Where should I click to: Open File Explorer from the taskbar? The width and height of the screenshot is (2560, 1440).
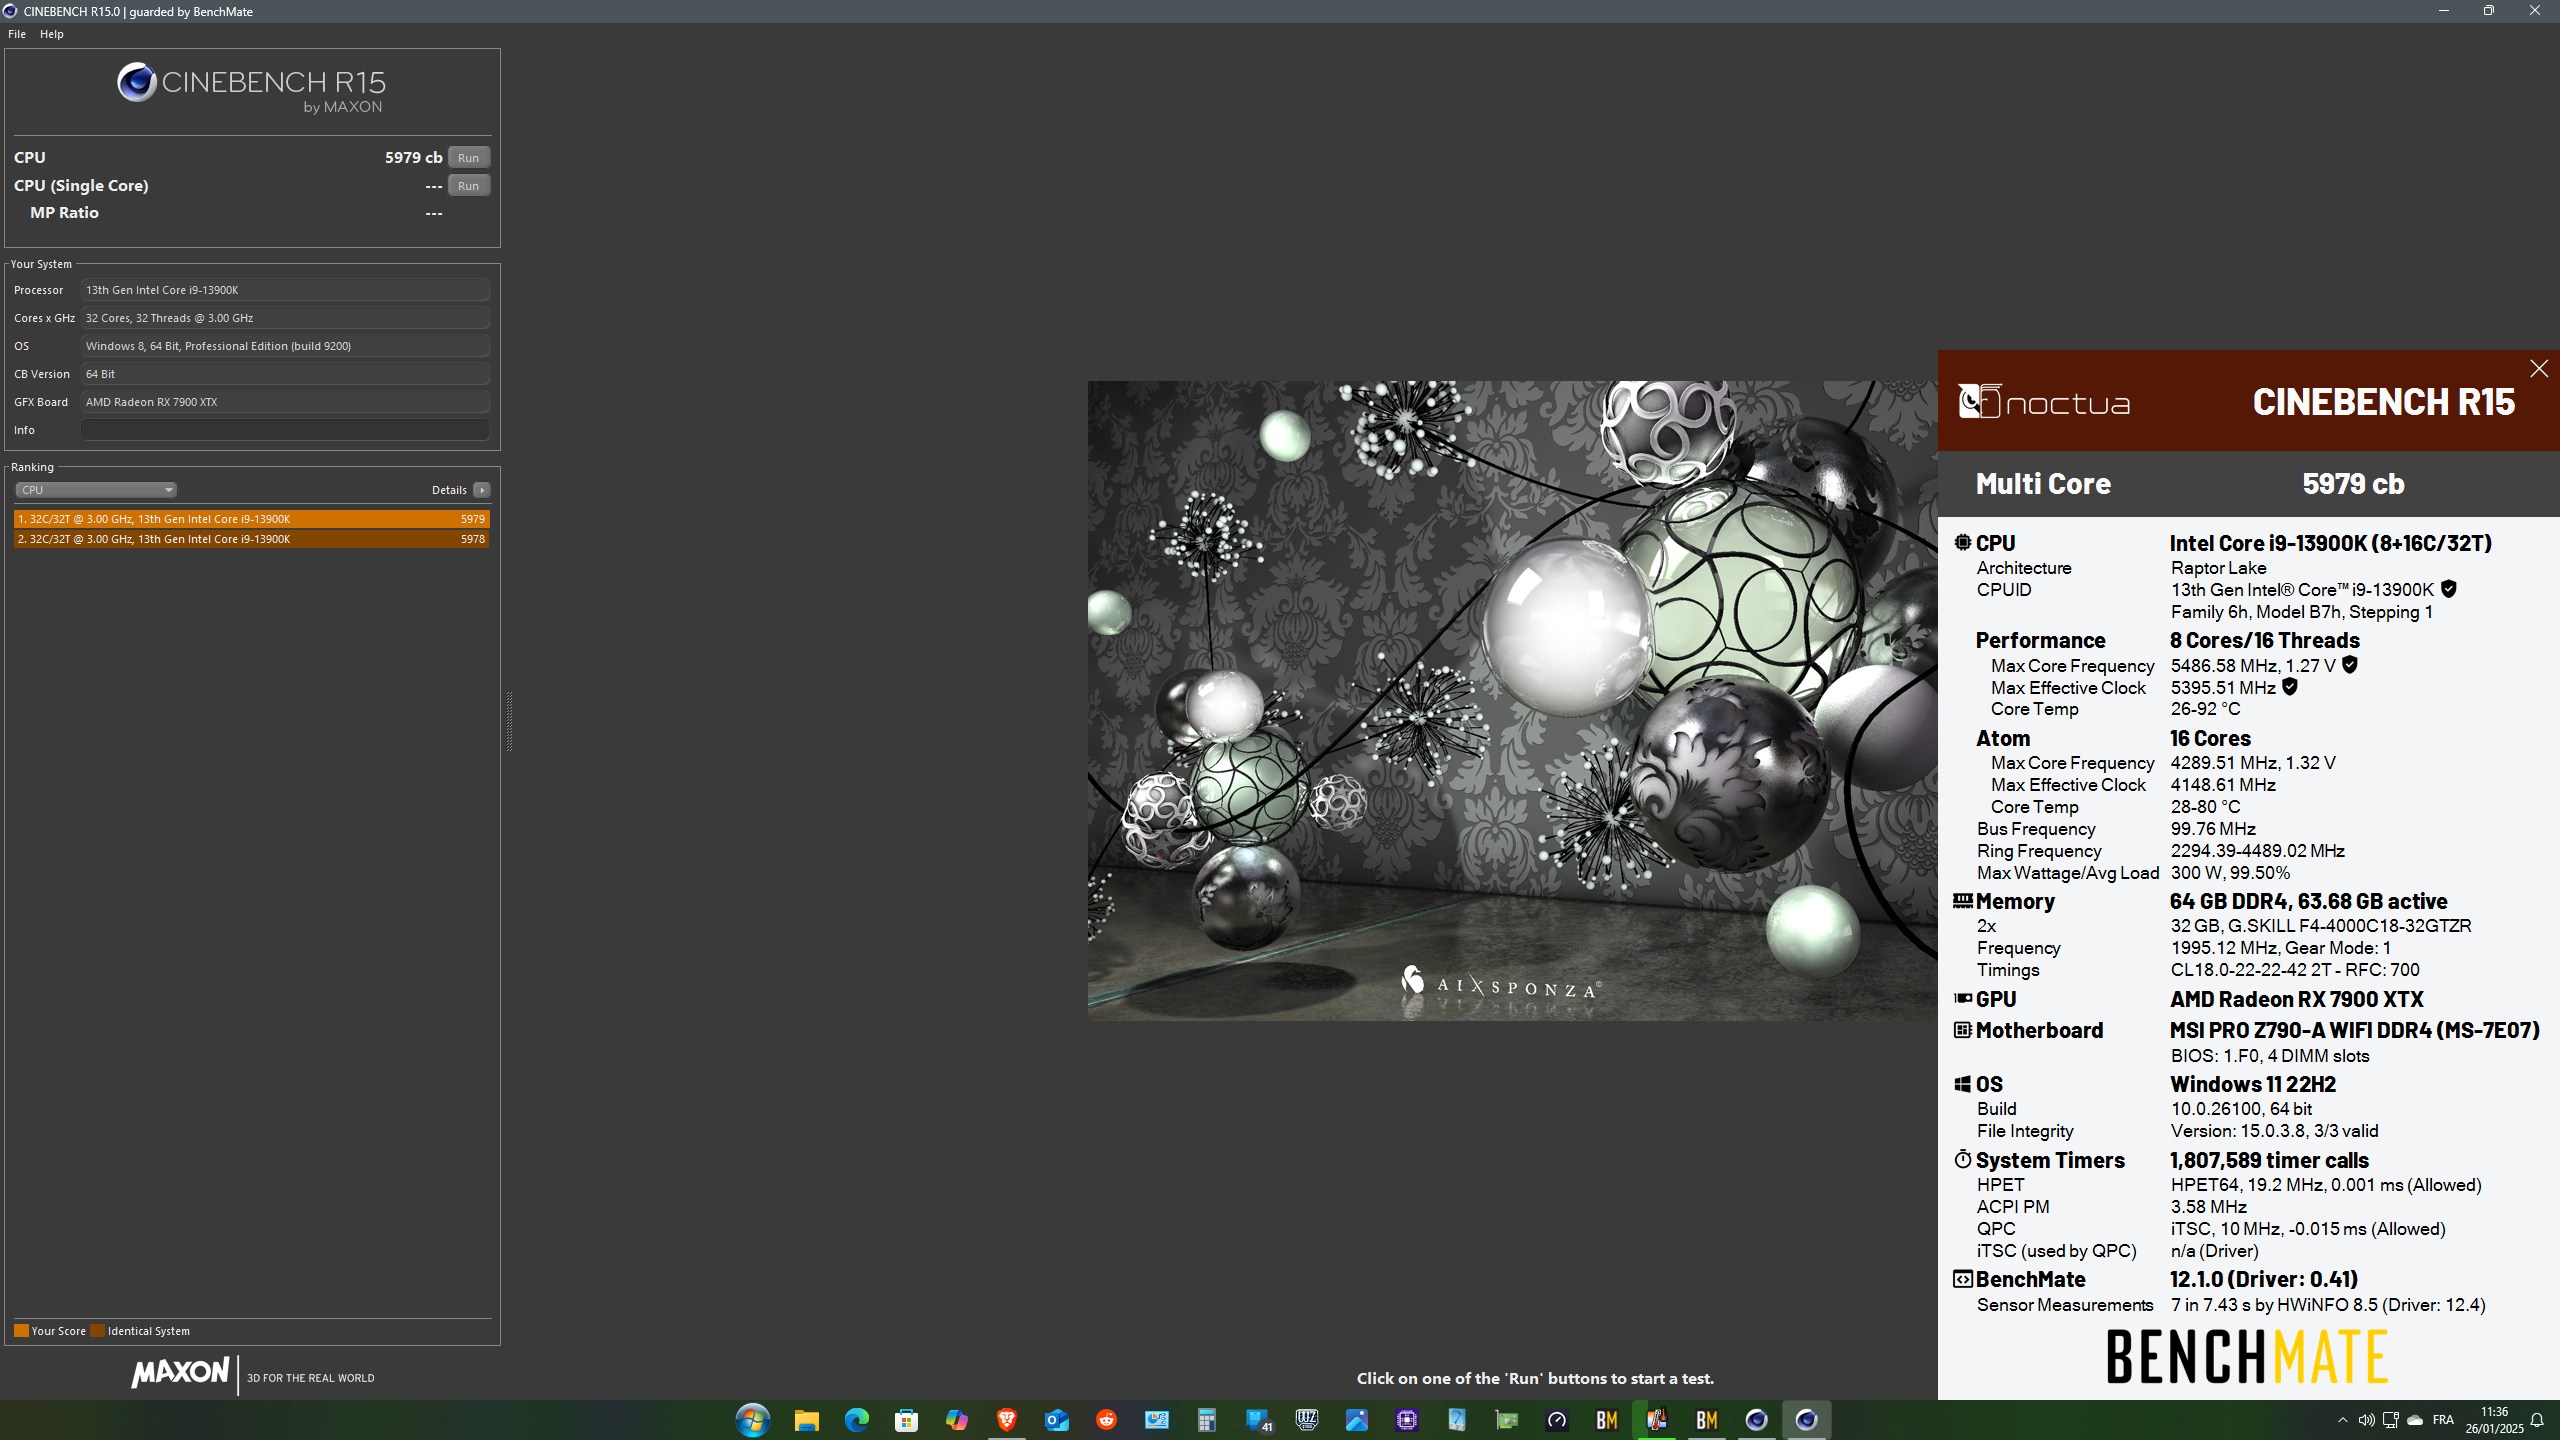coord(806,1420)
